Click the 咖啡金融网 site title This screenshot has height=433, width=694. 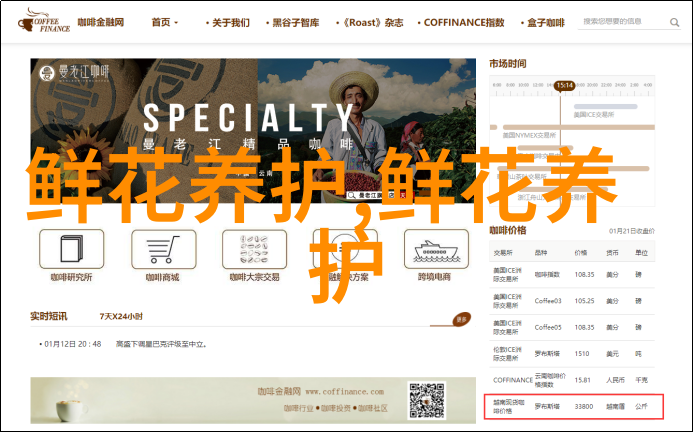(x=101, y=22)
